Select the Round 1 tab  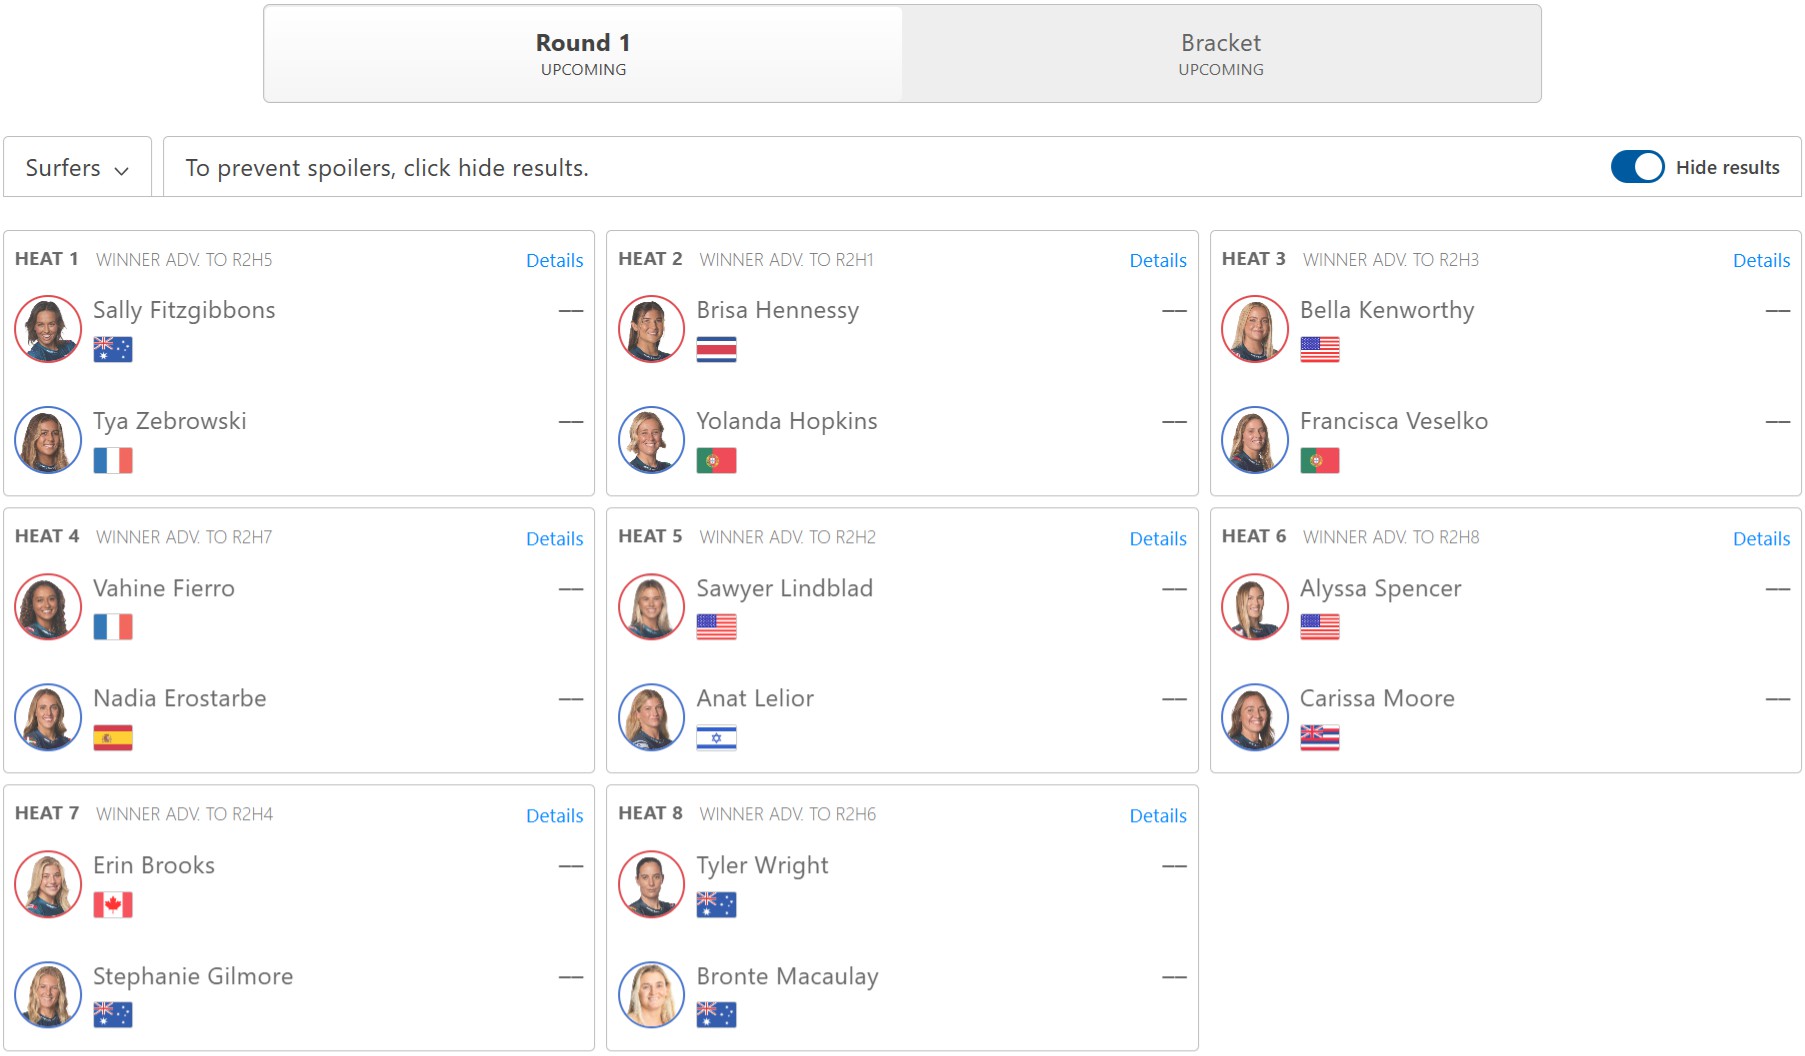[583, 54]
